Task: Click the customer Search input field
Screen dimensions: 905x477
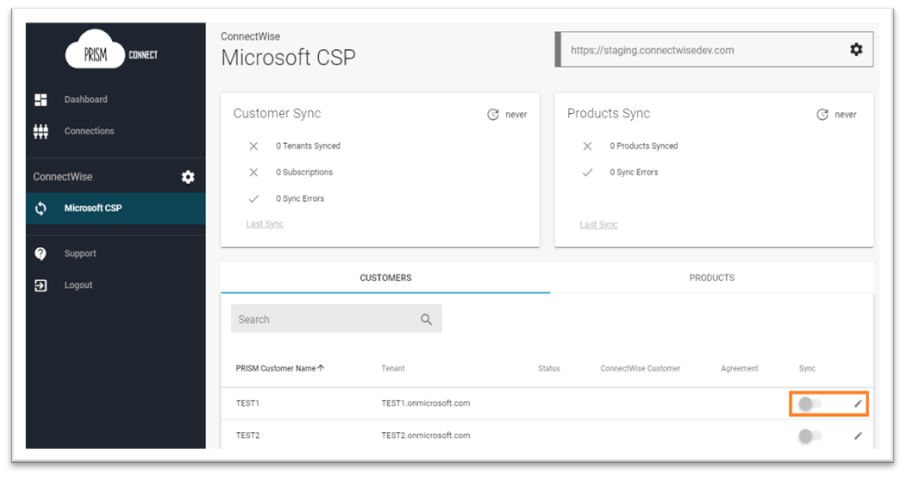Action: tap(336, 319)
